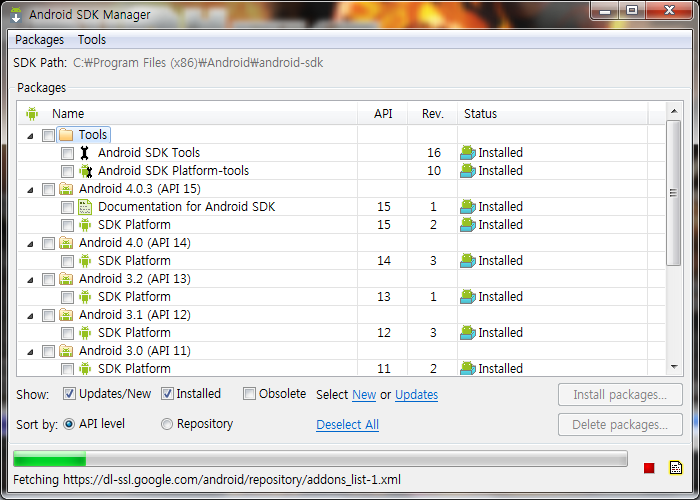Click the API 12 SDK Platform android icon
The width and height of the screenshot is (700, 500).
click(85, 333)
